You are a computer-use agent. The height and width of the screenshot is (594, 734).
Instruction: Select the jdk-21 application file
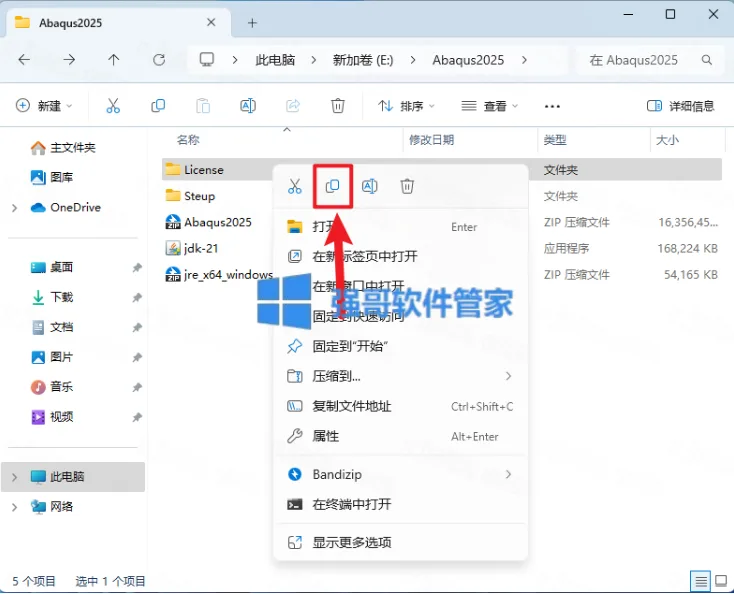coord(192,249)
